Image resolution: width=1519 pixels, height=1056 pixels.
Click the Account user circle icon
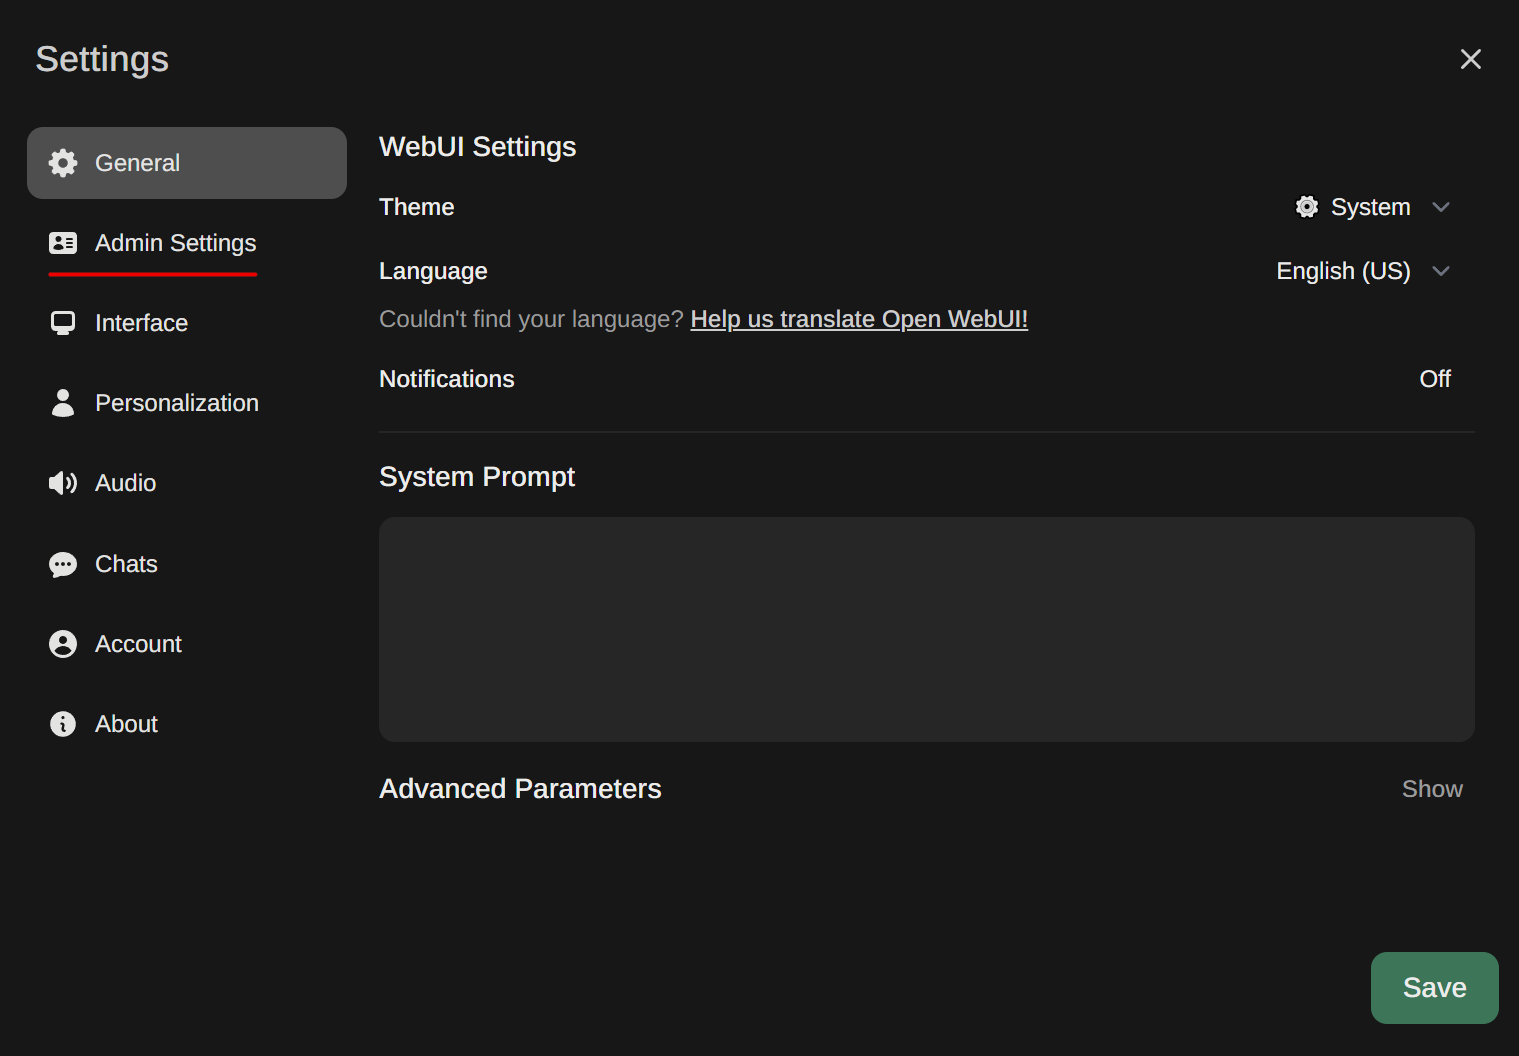click(x=63, y=644)
